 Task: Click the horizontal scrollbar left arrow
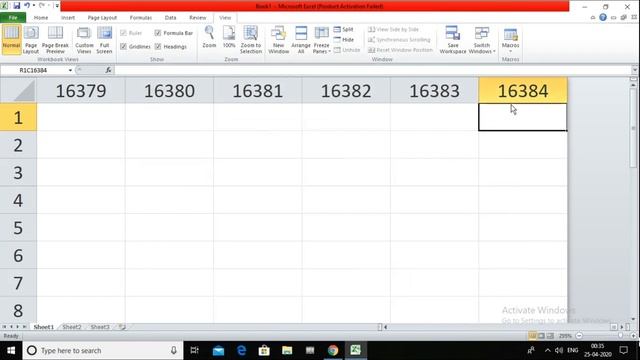385,327
